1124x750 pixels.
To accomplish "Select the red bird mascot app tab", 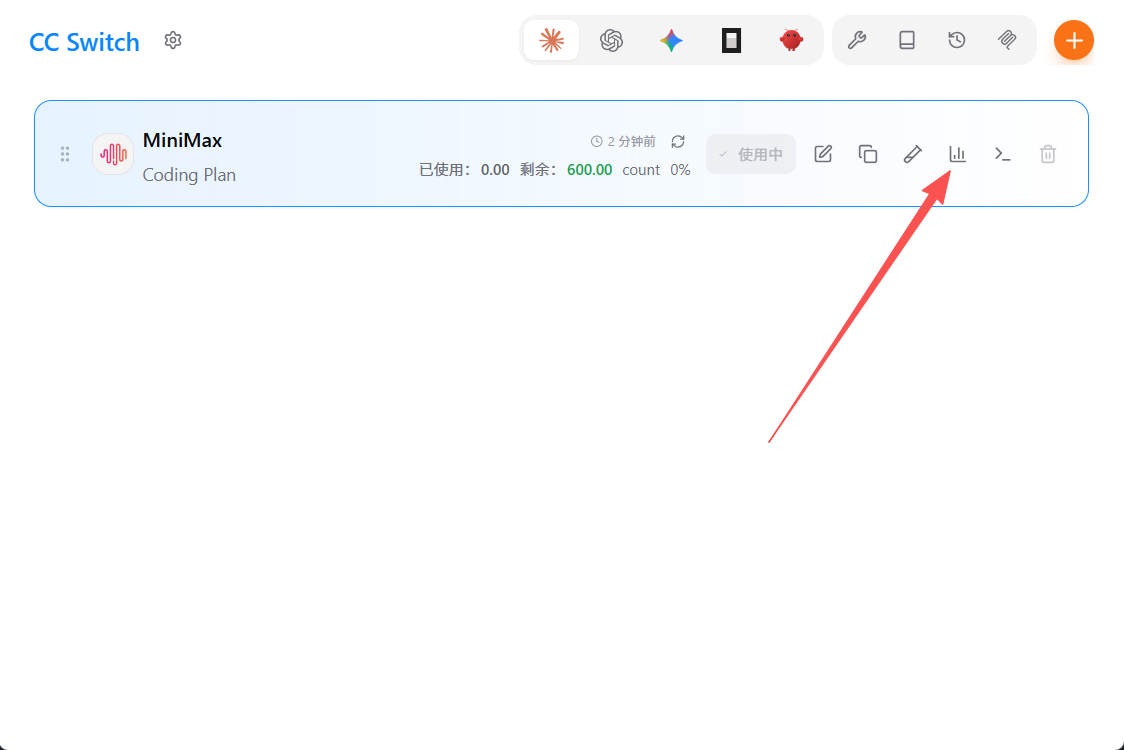I will (x=791, y=40).
